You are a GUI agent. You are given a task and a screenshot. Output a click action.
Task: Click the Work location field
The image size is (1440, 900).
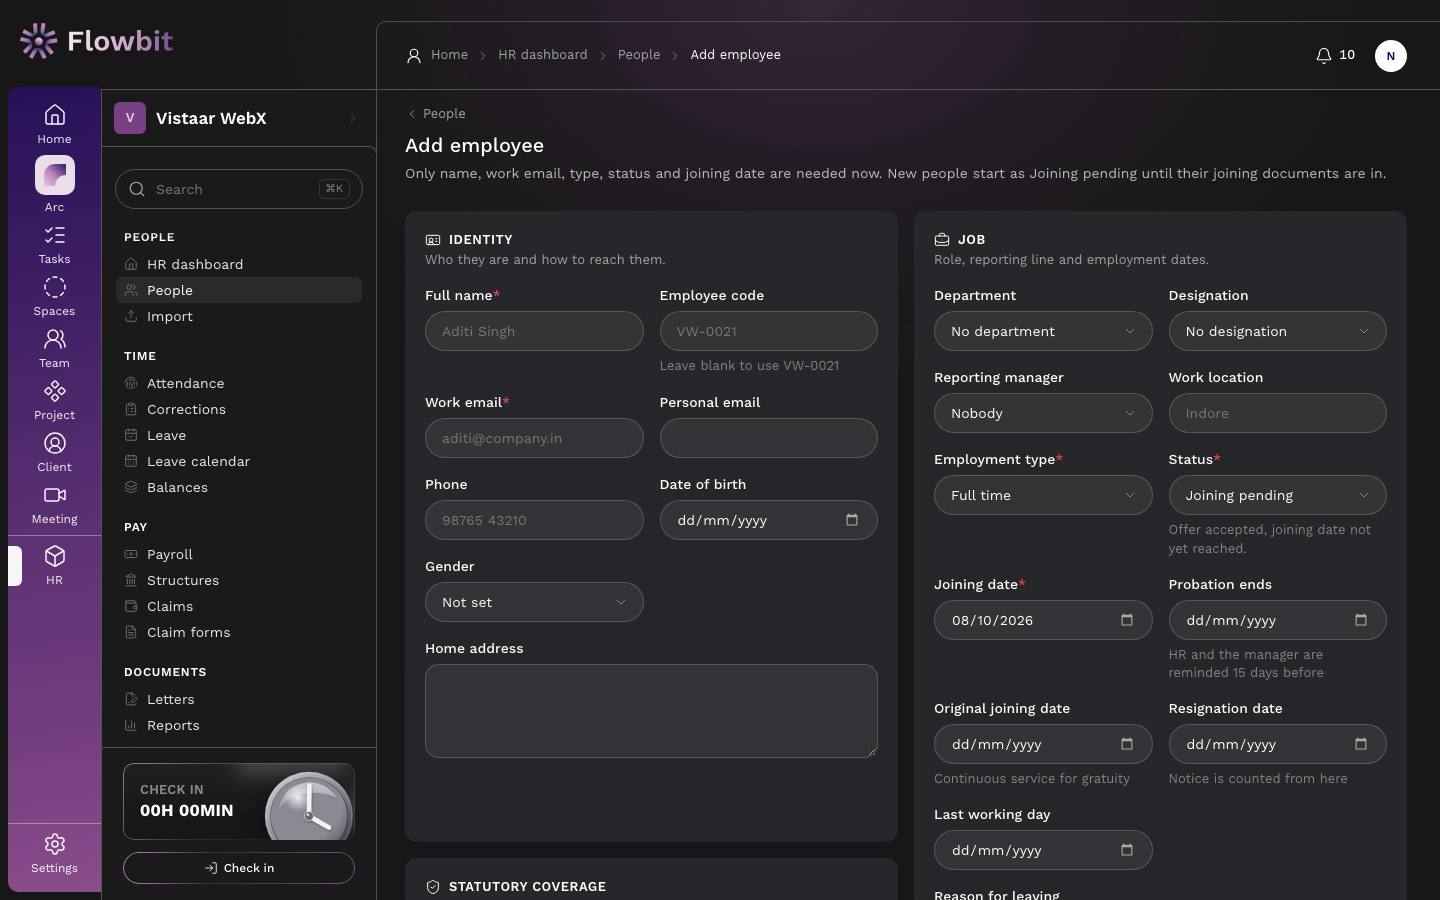1277,413
